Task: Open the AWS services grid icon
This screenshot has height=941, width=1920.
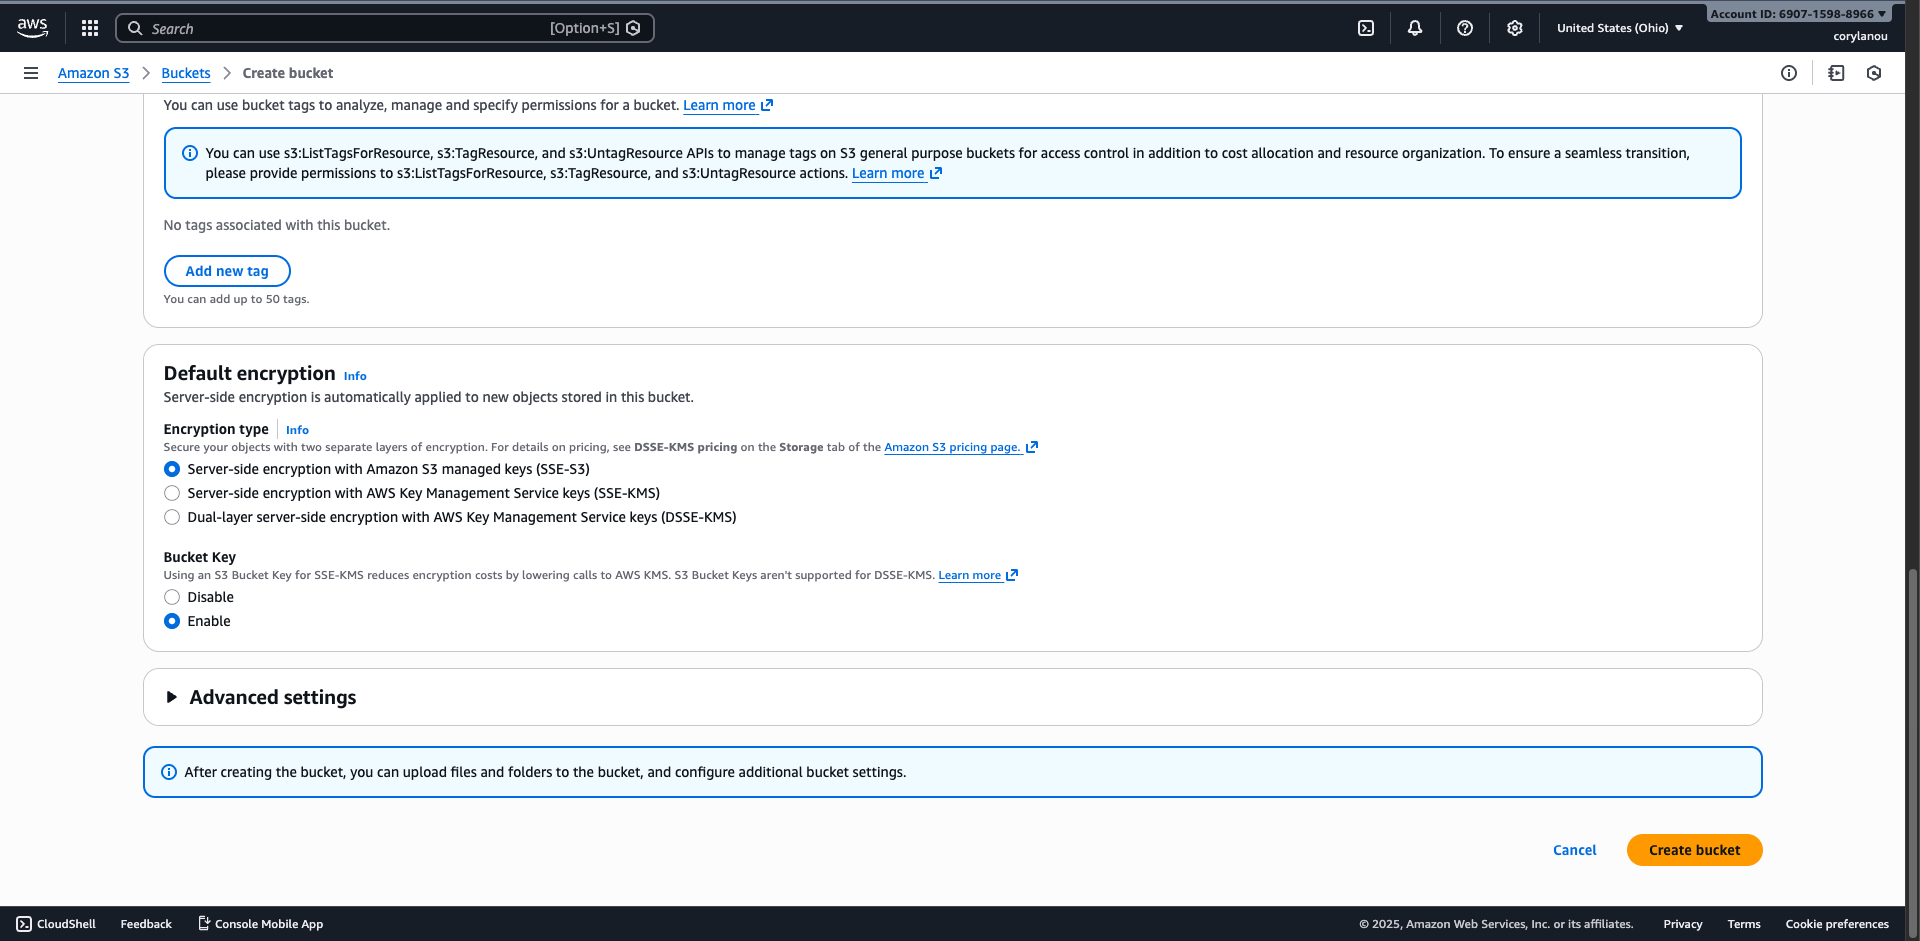Action: pyautogui.click(x=90, y=27)
